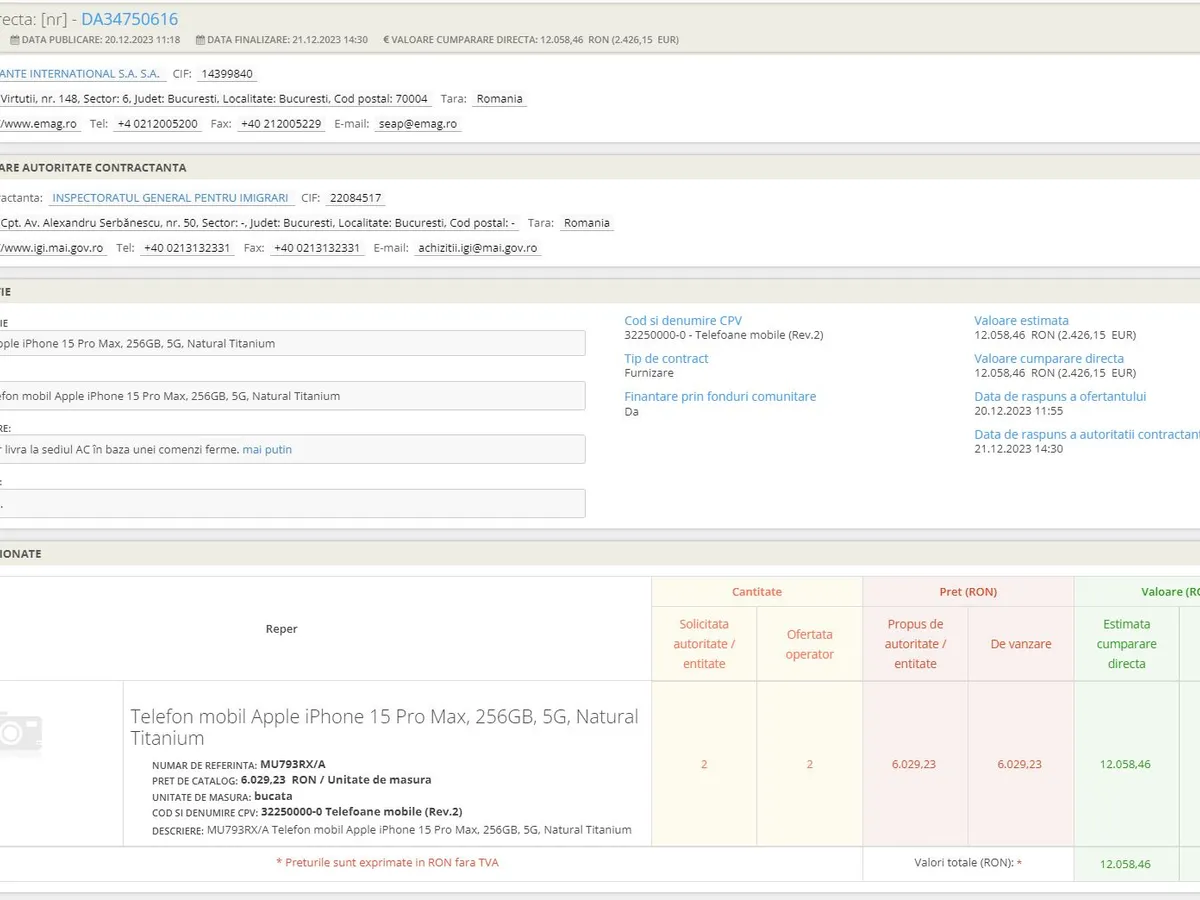Click the calendar icon beside DATA FINALIZARE
This screenshot has height=900, width=1200.
(201, 40)
